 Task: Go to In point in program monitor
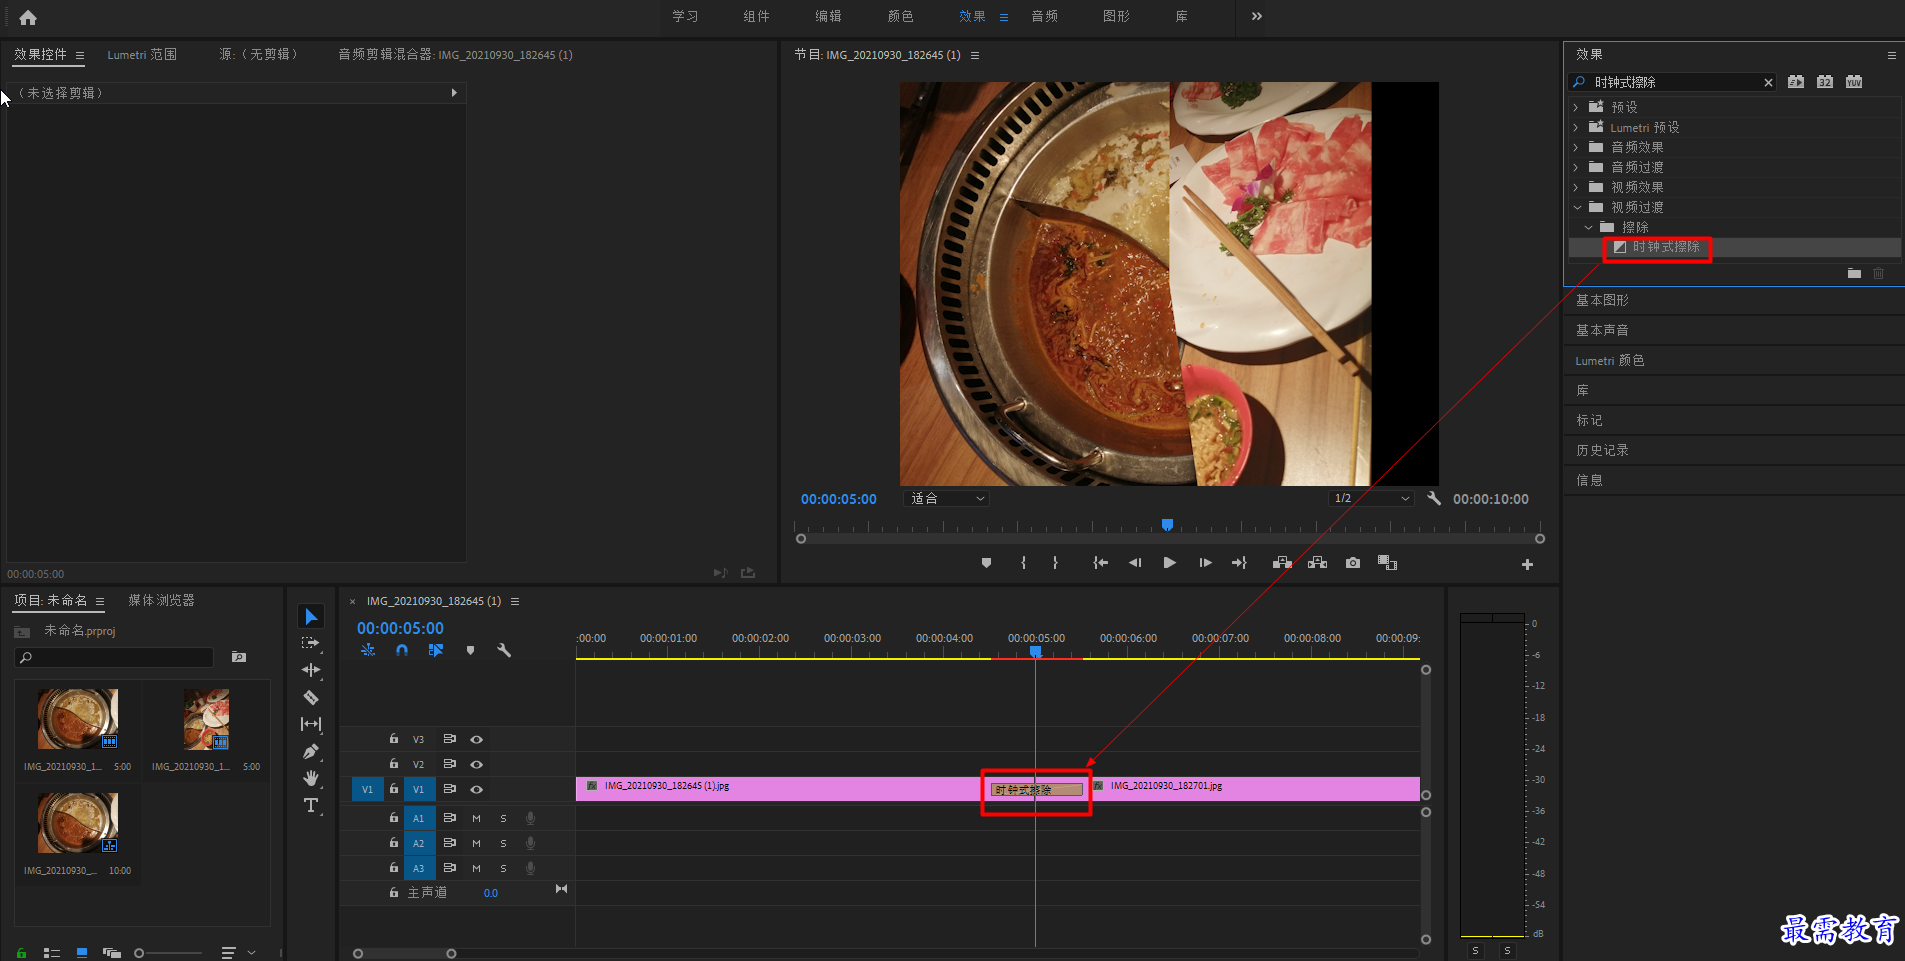[1100, 563]
